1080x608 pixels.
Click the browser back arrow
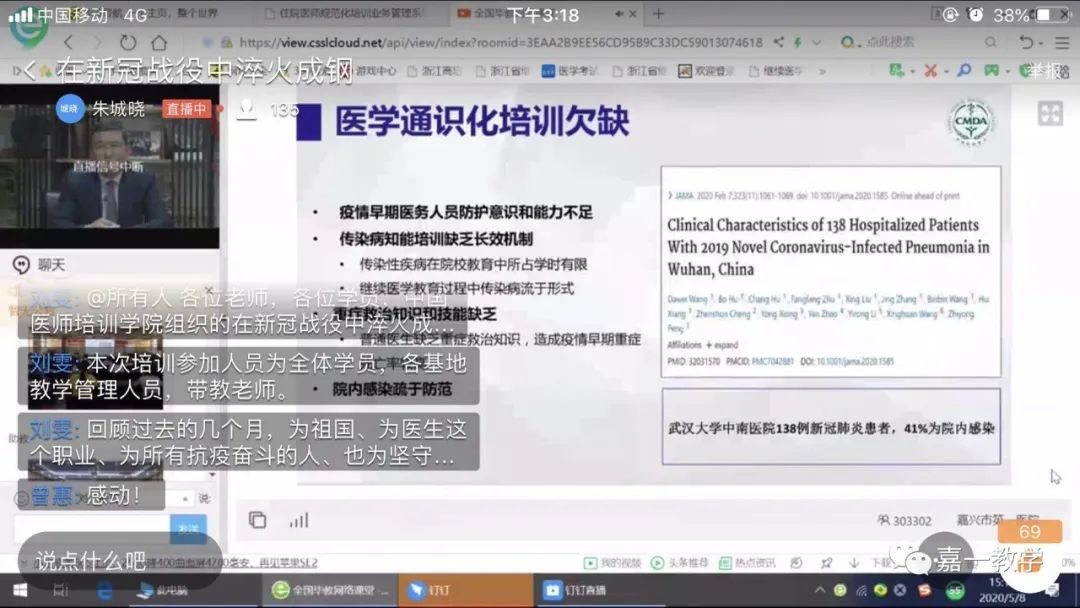coord(68,43)
